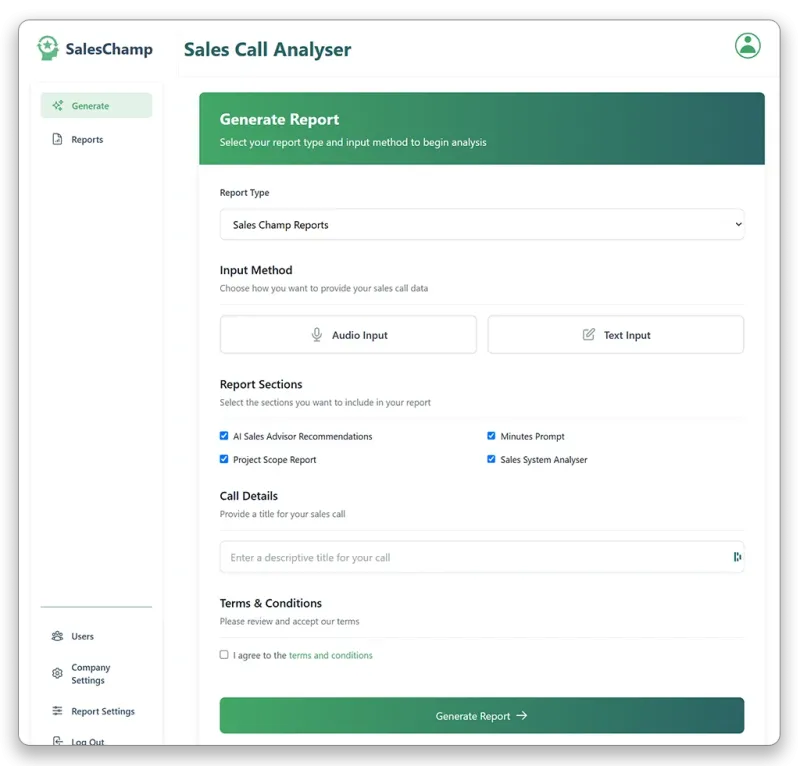Click the green Generate Report button
The height and width of the screenshot is (766, 800).
[x=482, y=715]
